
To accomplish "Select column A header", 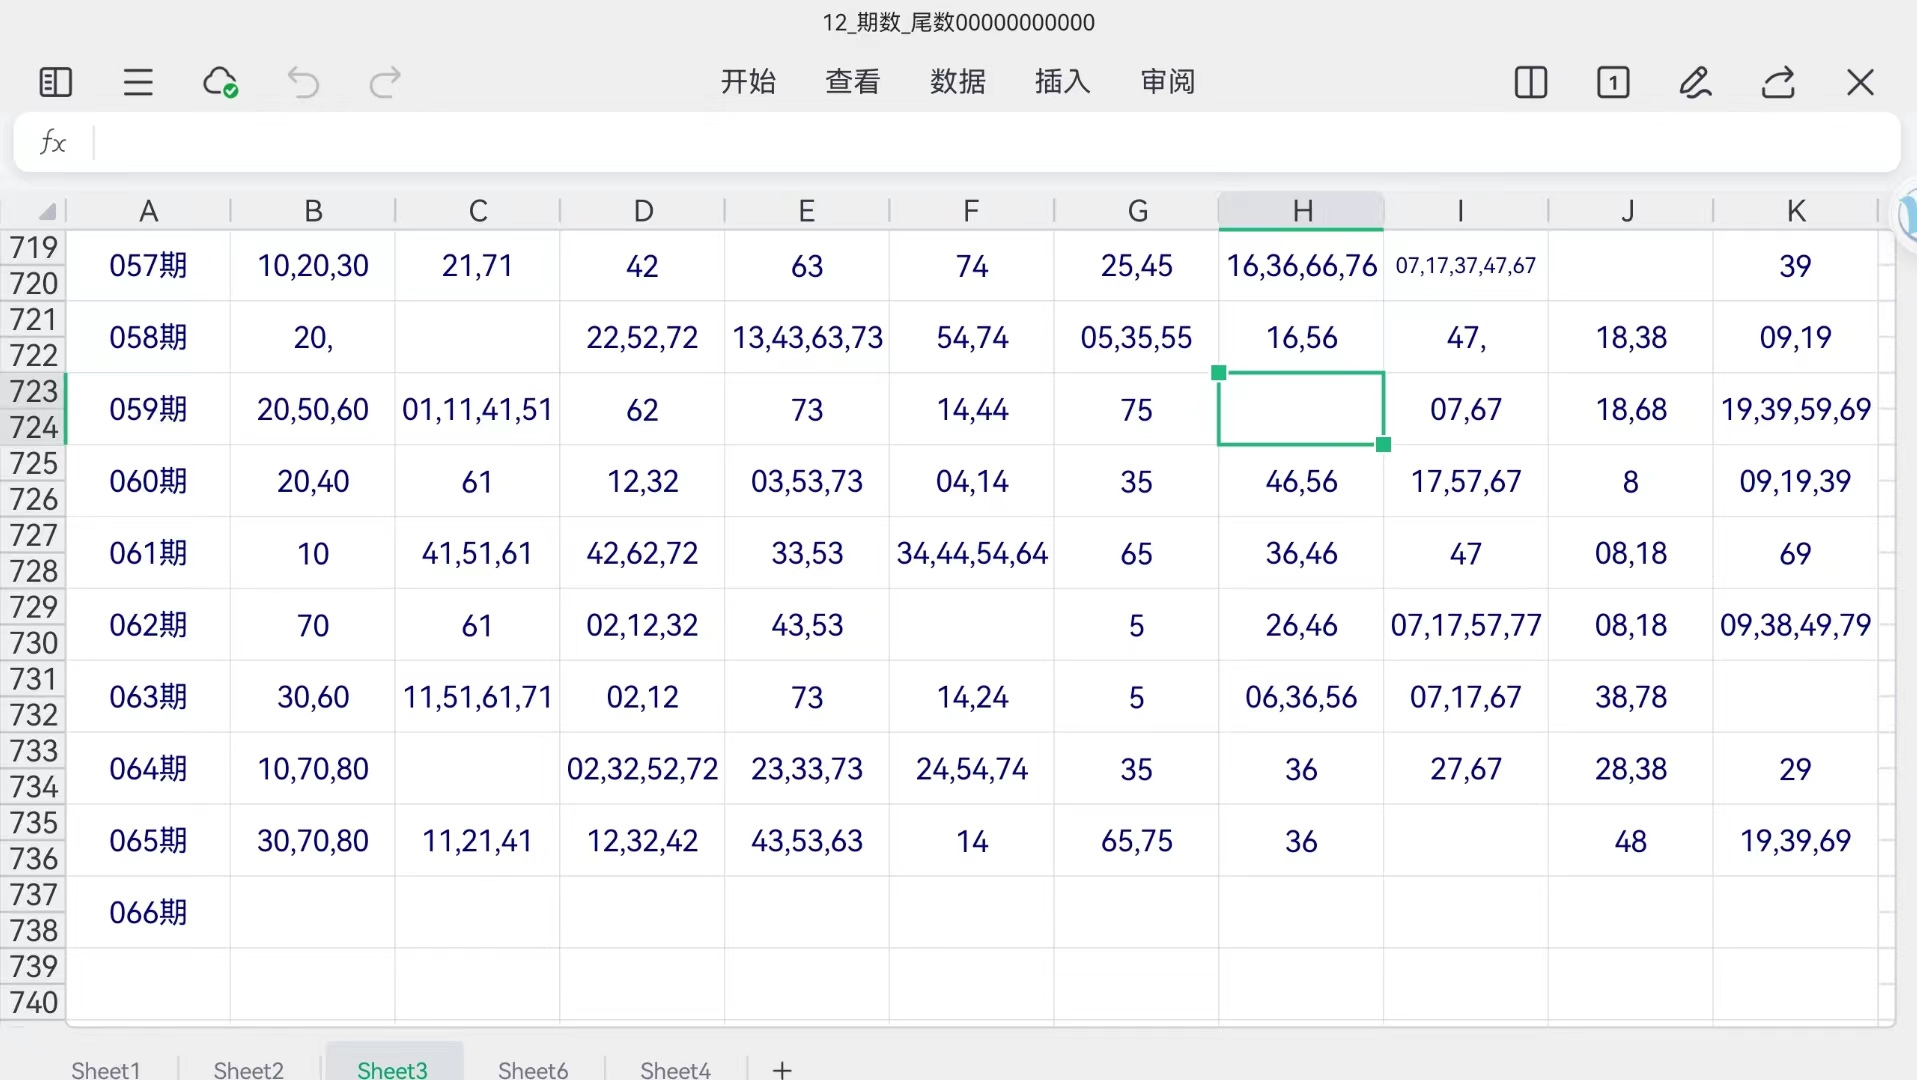I will (x=148, y=211).
